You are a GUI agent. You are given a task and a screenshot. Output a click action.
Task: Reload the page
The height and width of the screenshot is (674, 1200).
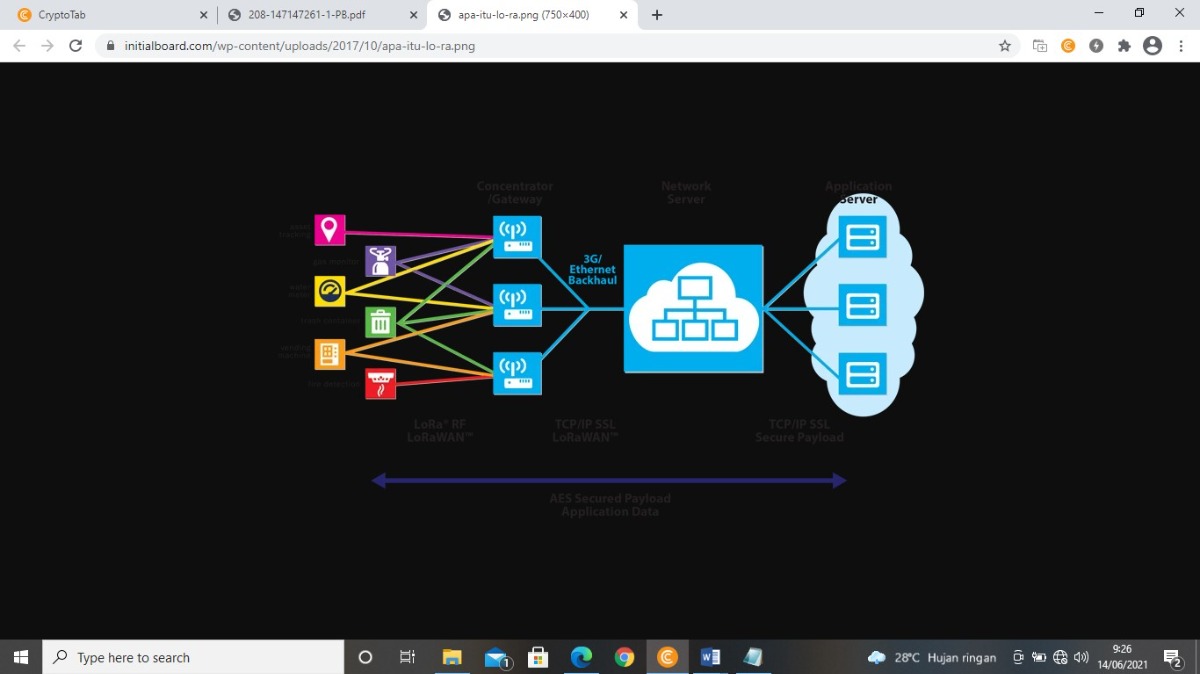(x=75, y=46)
